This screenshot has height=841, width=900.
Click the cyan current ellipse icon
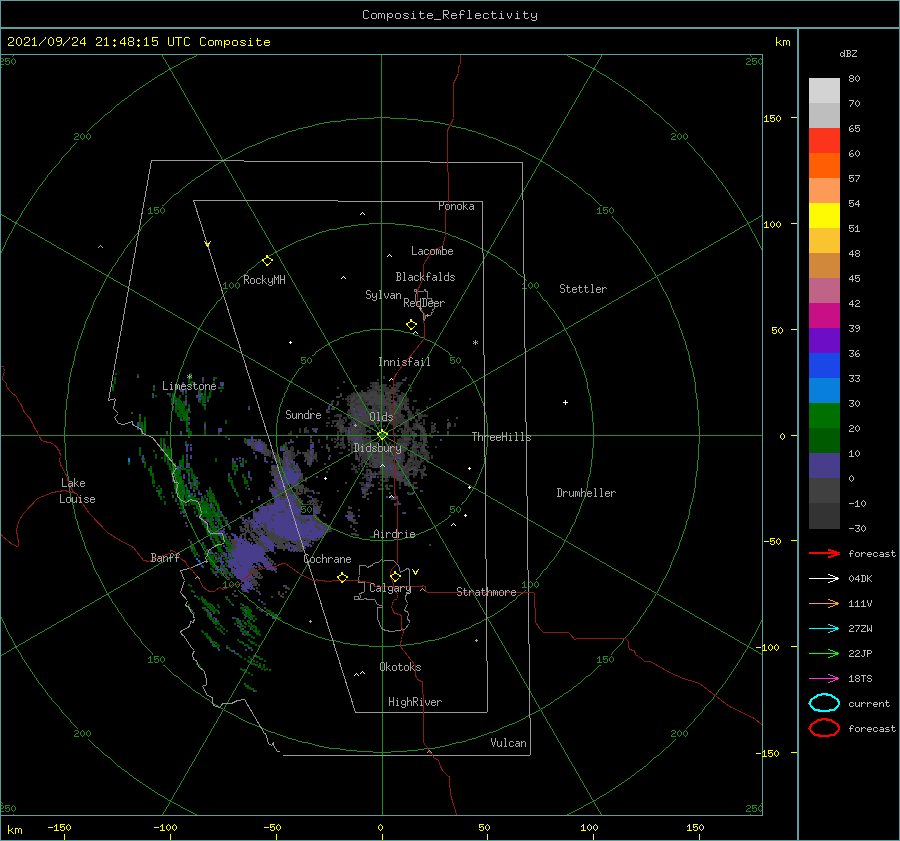tap(824, 703)
